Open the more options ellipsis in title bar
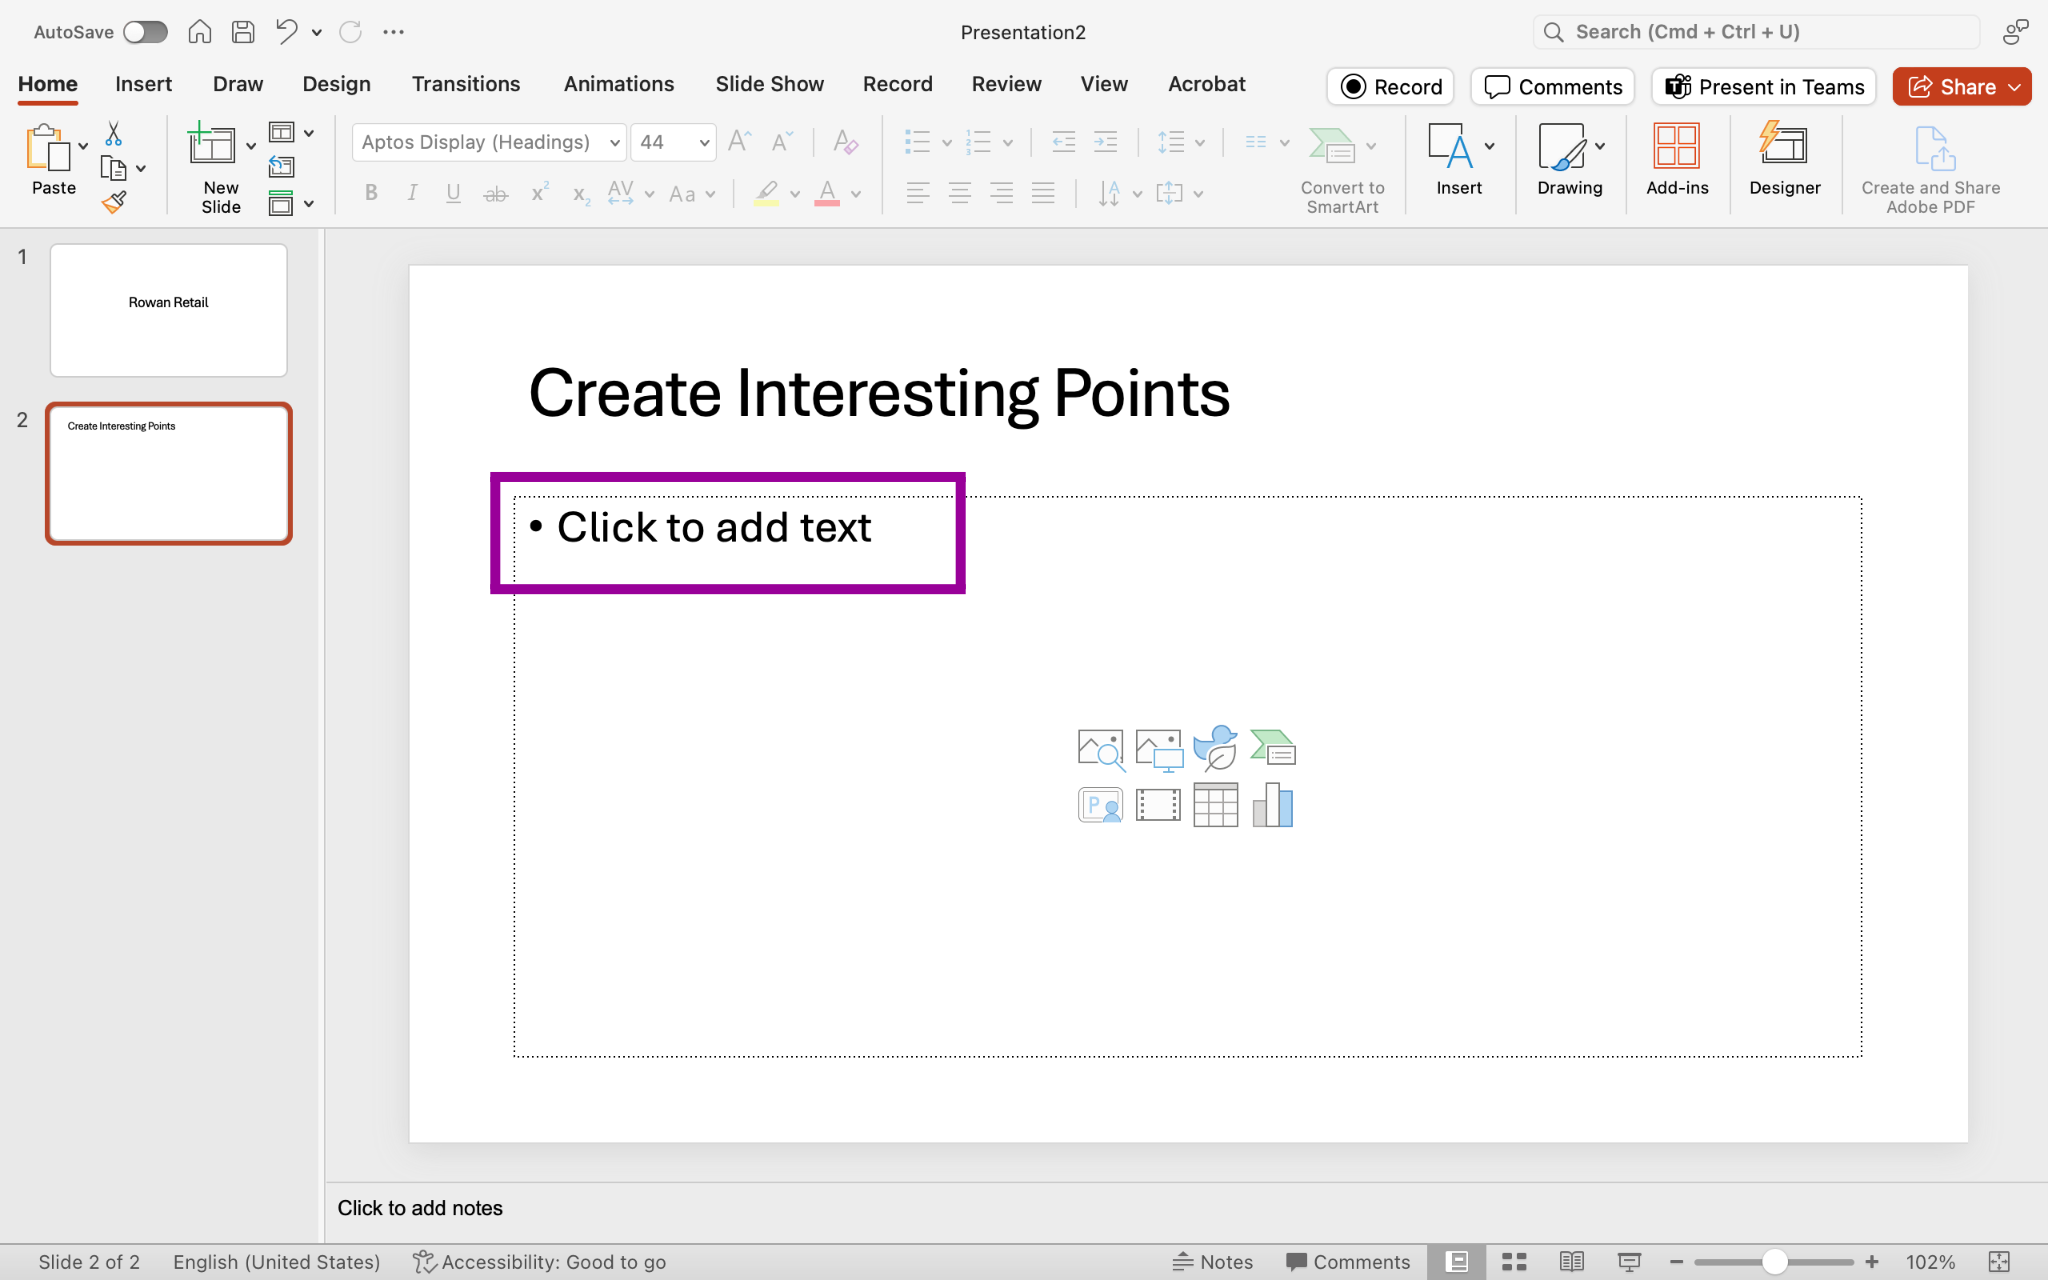Screen dimensions: 2048x1280 pos(394,32)
